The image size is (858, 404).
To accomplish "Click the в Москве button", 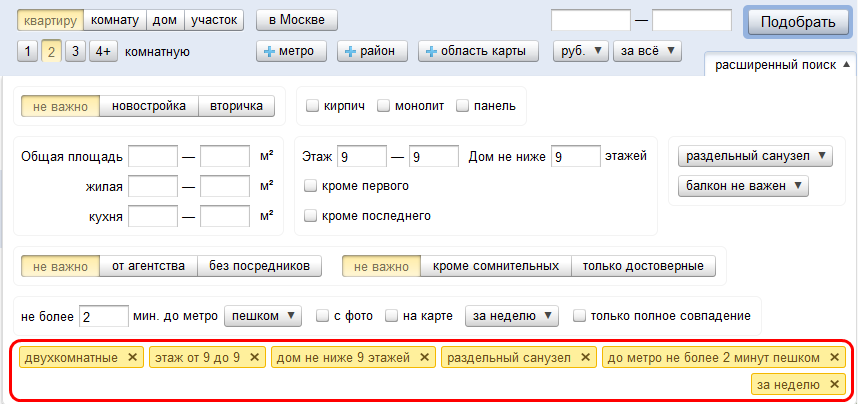I will coord(297,20).
